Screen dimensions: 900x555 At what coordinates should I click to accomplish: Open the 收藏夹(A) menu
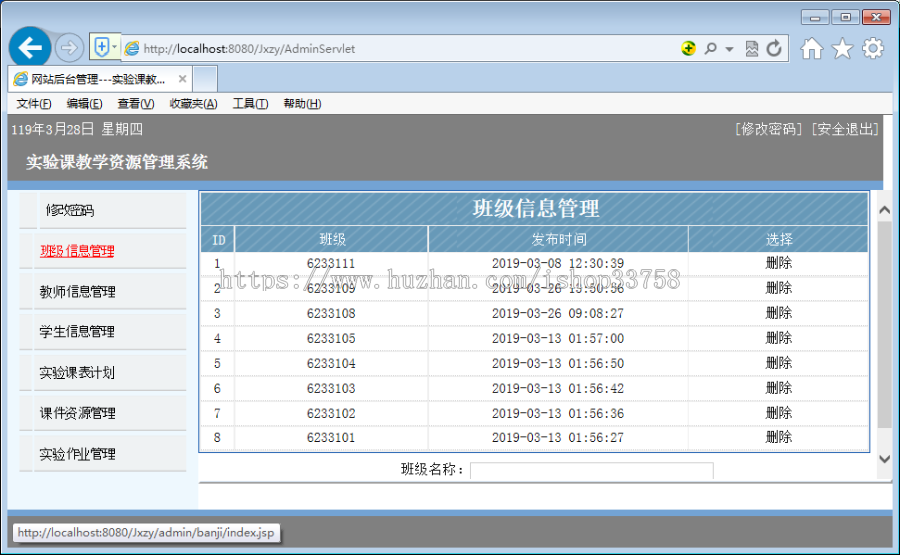(x=193, y=103)
